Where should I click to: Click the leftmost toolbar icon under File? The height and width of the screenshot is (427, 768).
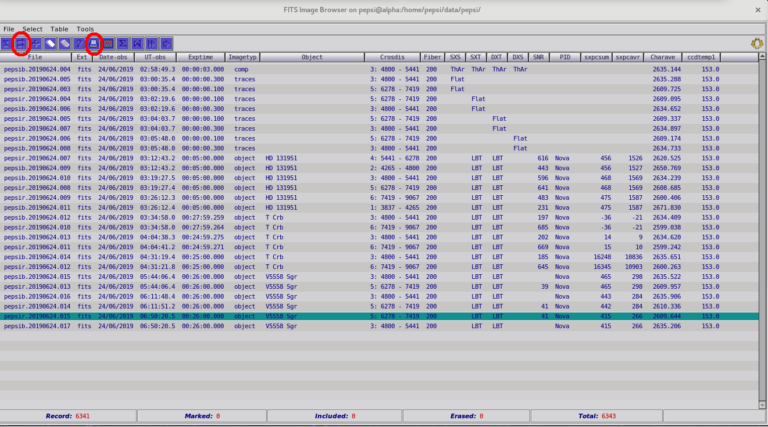[x=6, y=44]
